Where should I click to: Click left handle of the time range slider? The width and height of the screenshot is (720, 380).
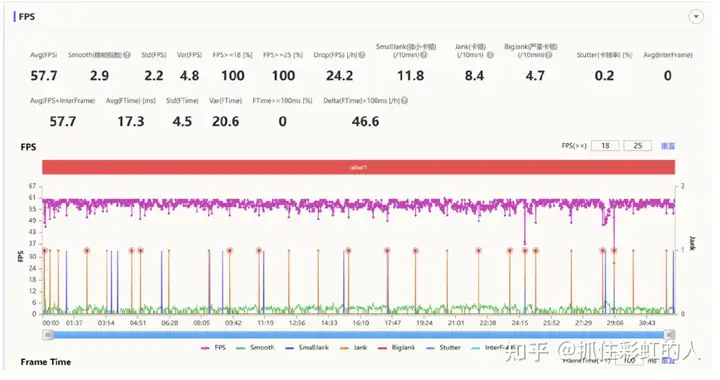pos(47,335)
